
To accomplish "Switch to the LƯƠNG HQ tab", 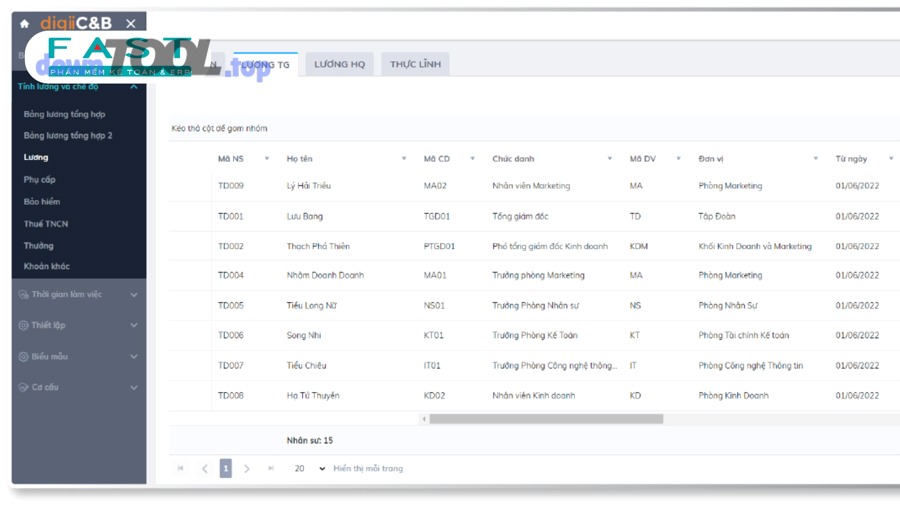I will click(x=339, y=64).
